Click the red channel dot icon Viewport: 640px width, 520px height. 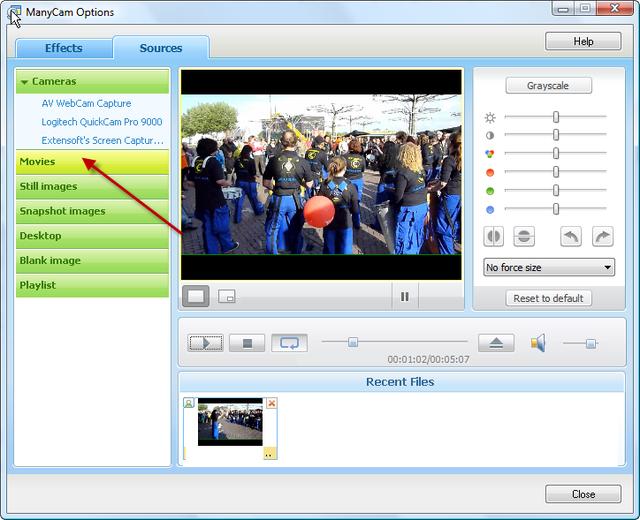(x=490, y=173)
